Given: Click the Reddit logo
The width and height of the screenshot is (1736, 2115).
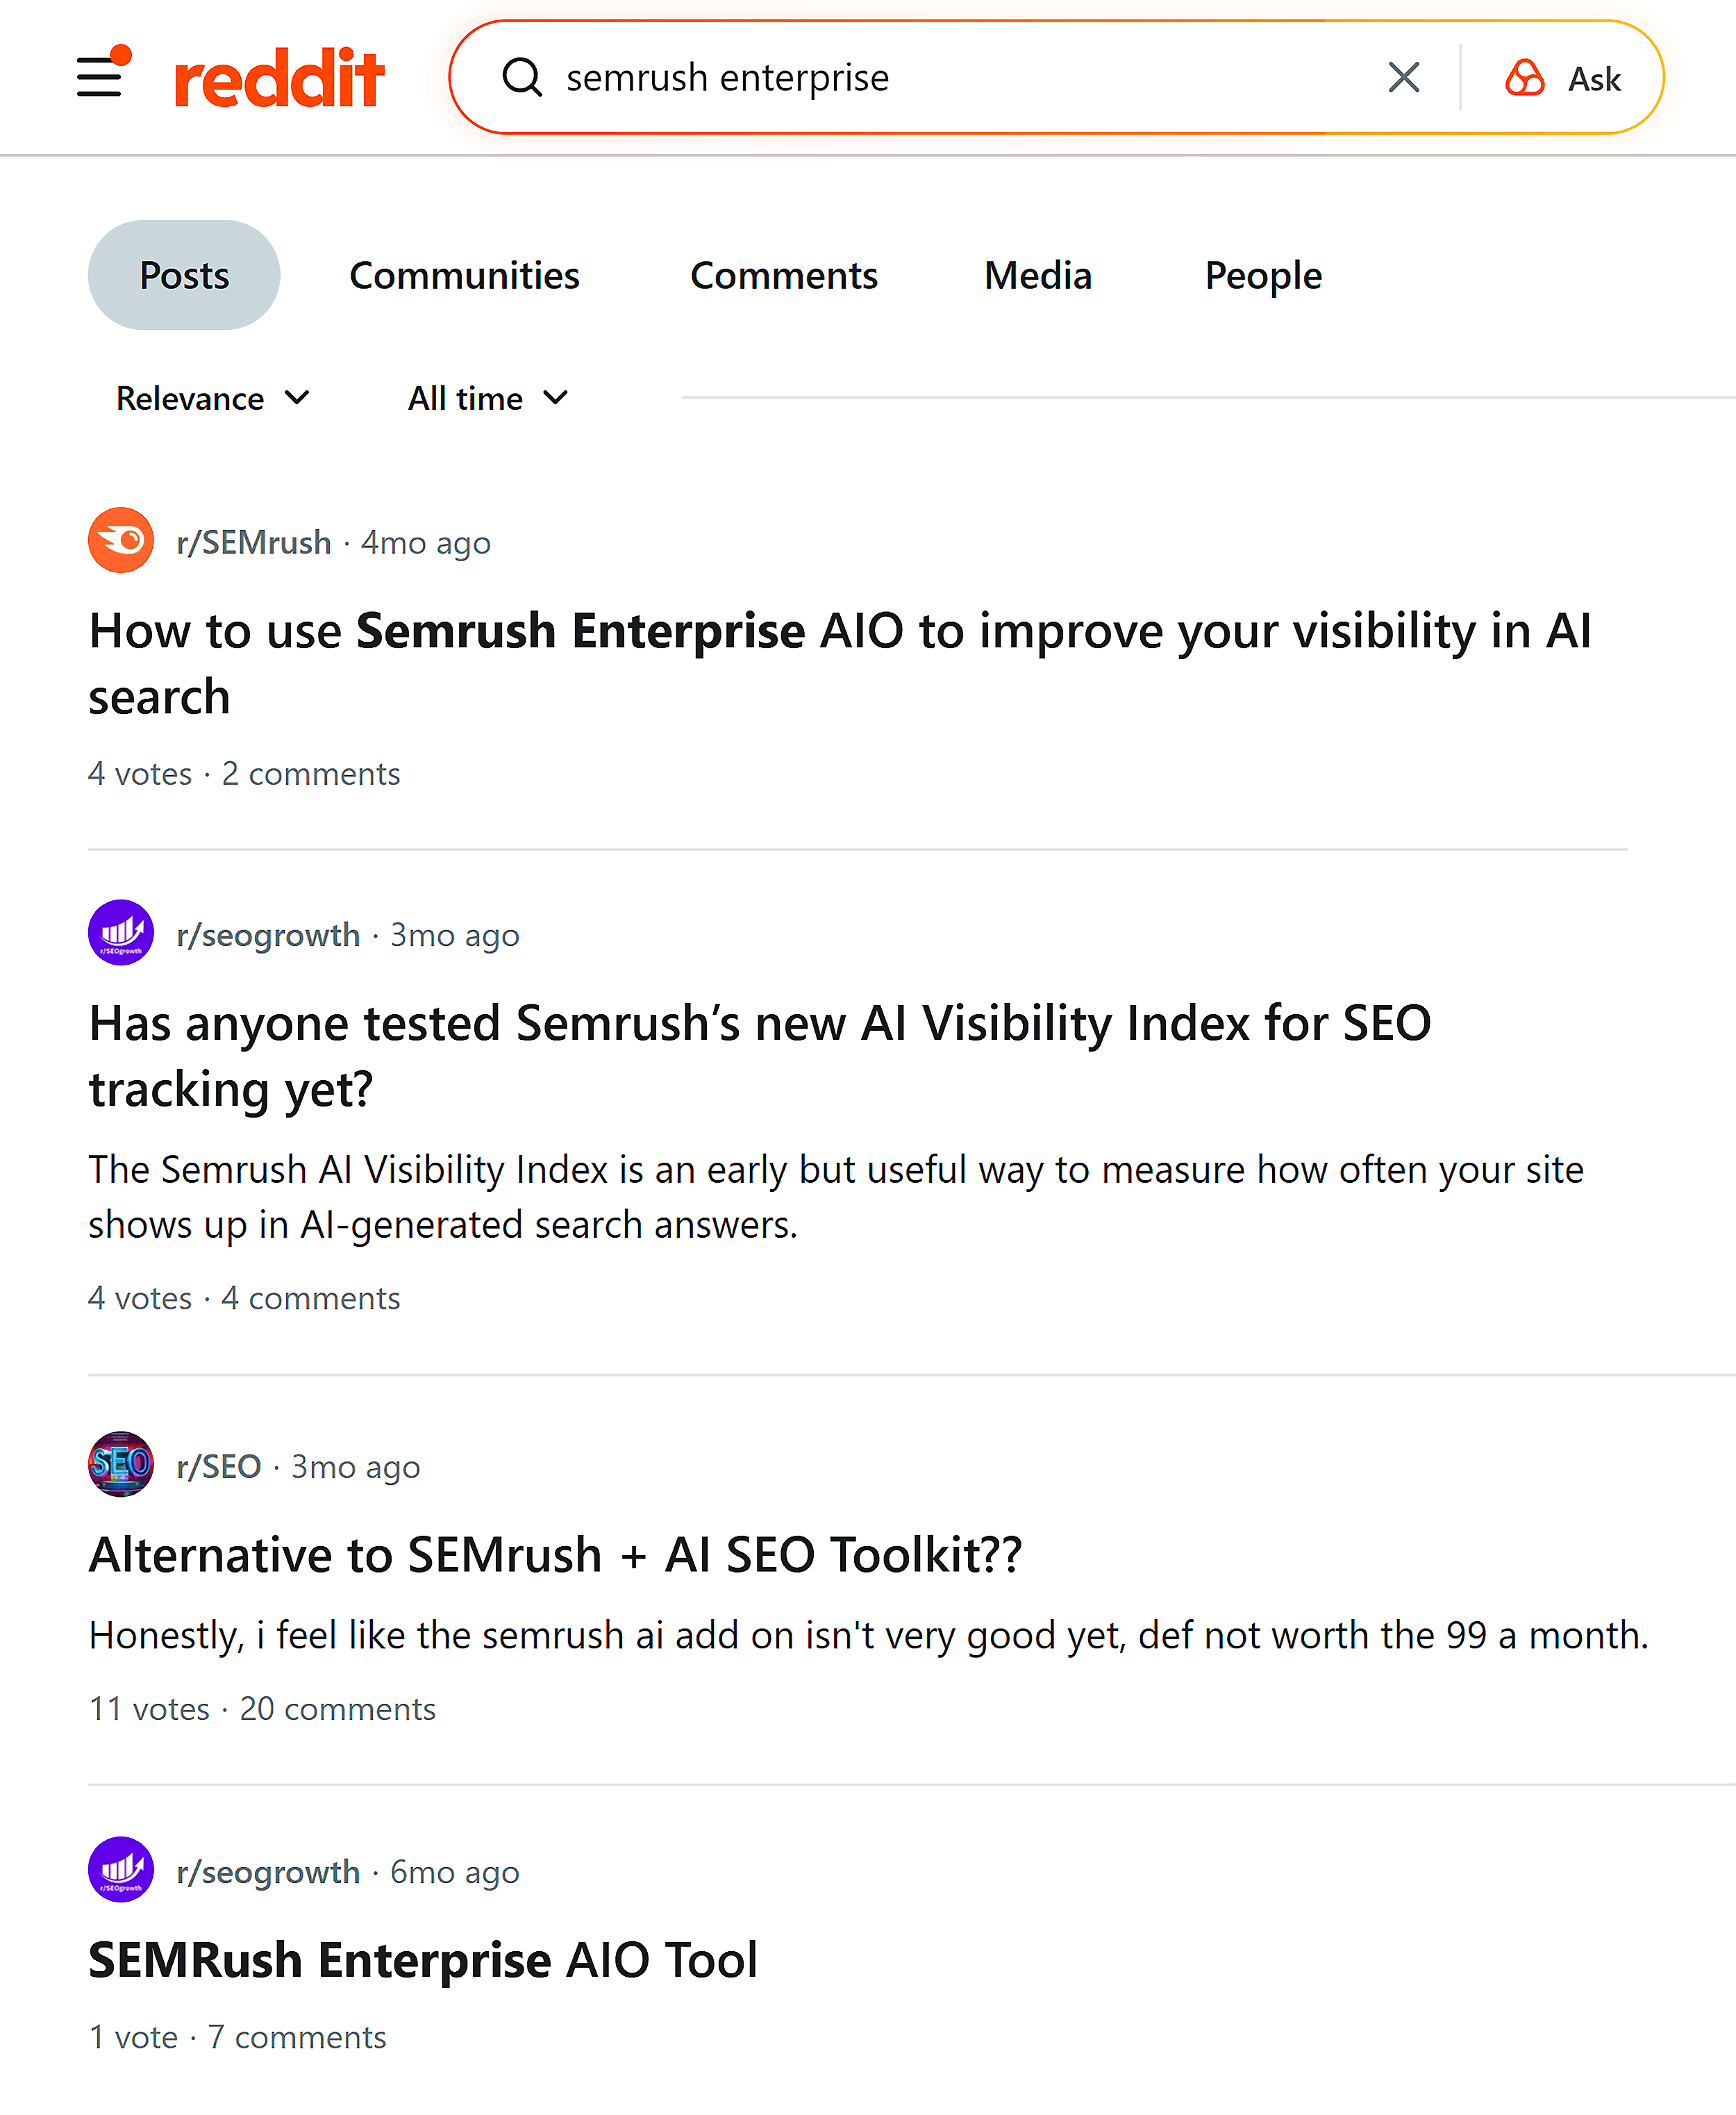Looking at the screenshot, I should tap(279, 78).
